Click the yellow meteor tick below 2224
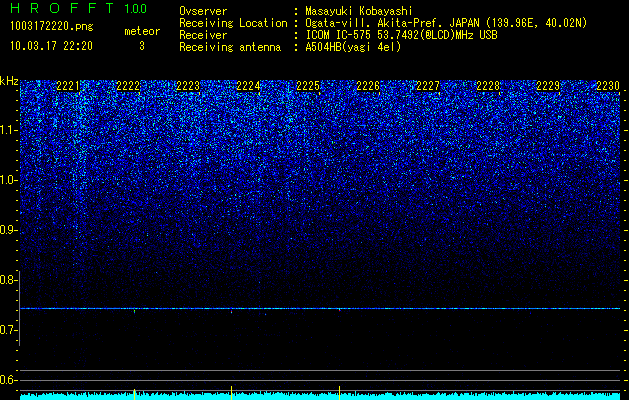This screenshot has height=400, width=629. (x=231, y=393)
